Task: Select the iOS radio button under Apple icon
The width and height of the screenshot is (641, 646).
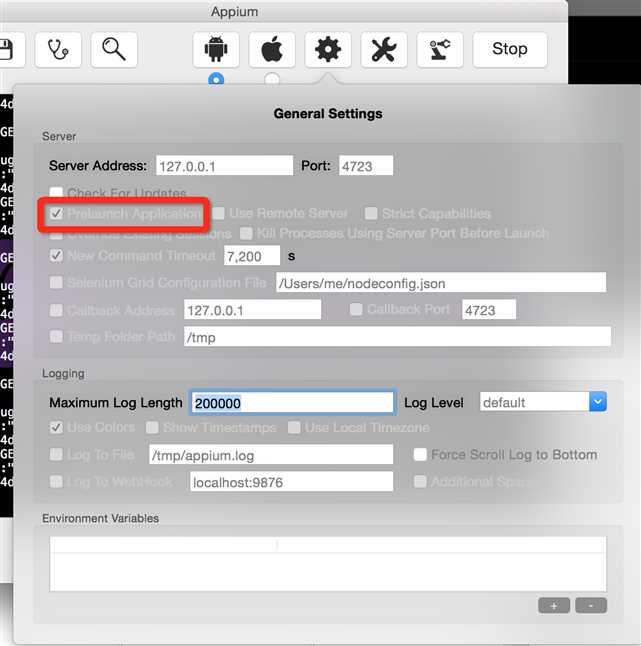Action: [x=272, y=79]
